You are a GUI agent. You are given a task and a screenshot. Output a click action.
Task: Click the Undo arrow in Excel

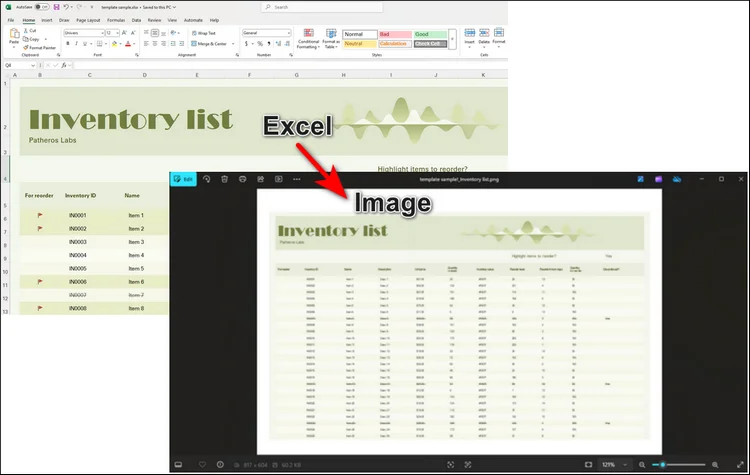point(66,7)
